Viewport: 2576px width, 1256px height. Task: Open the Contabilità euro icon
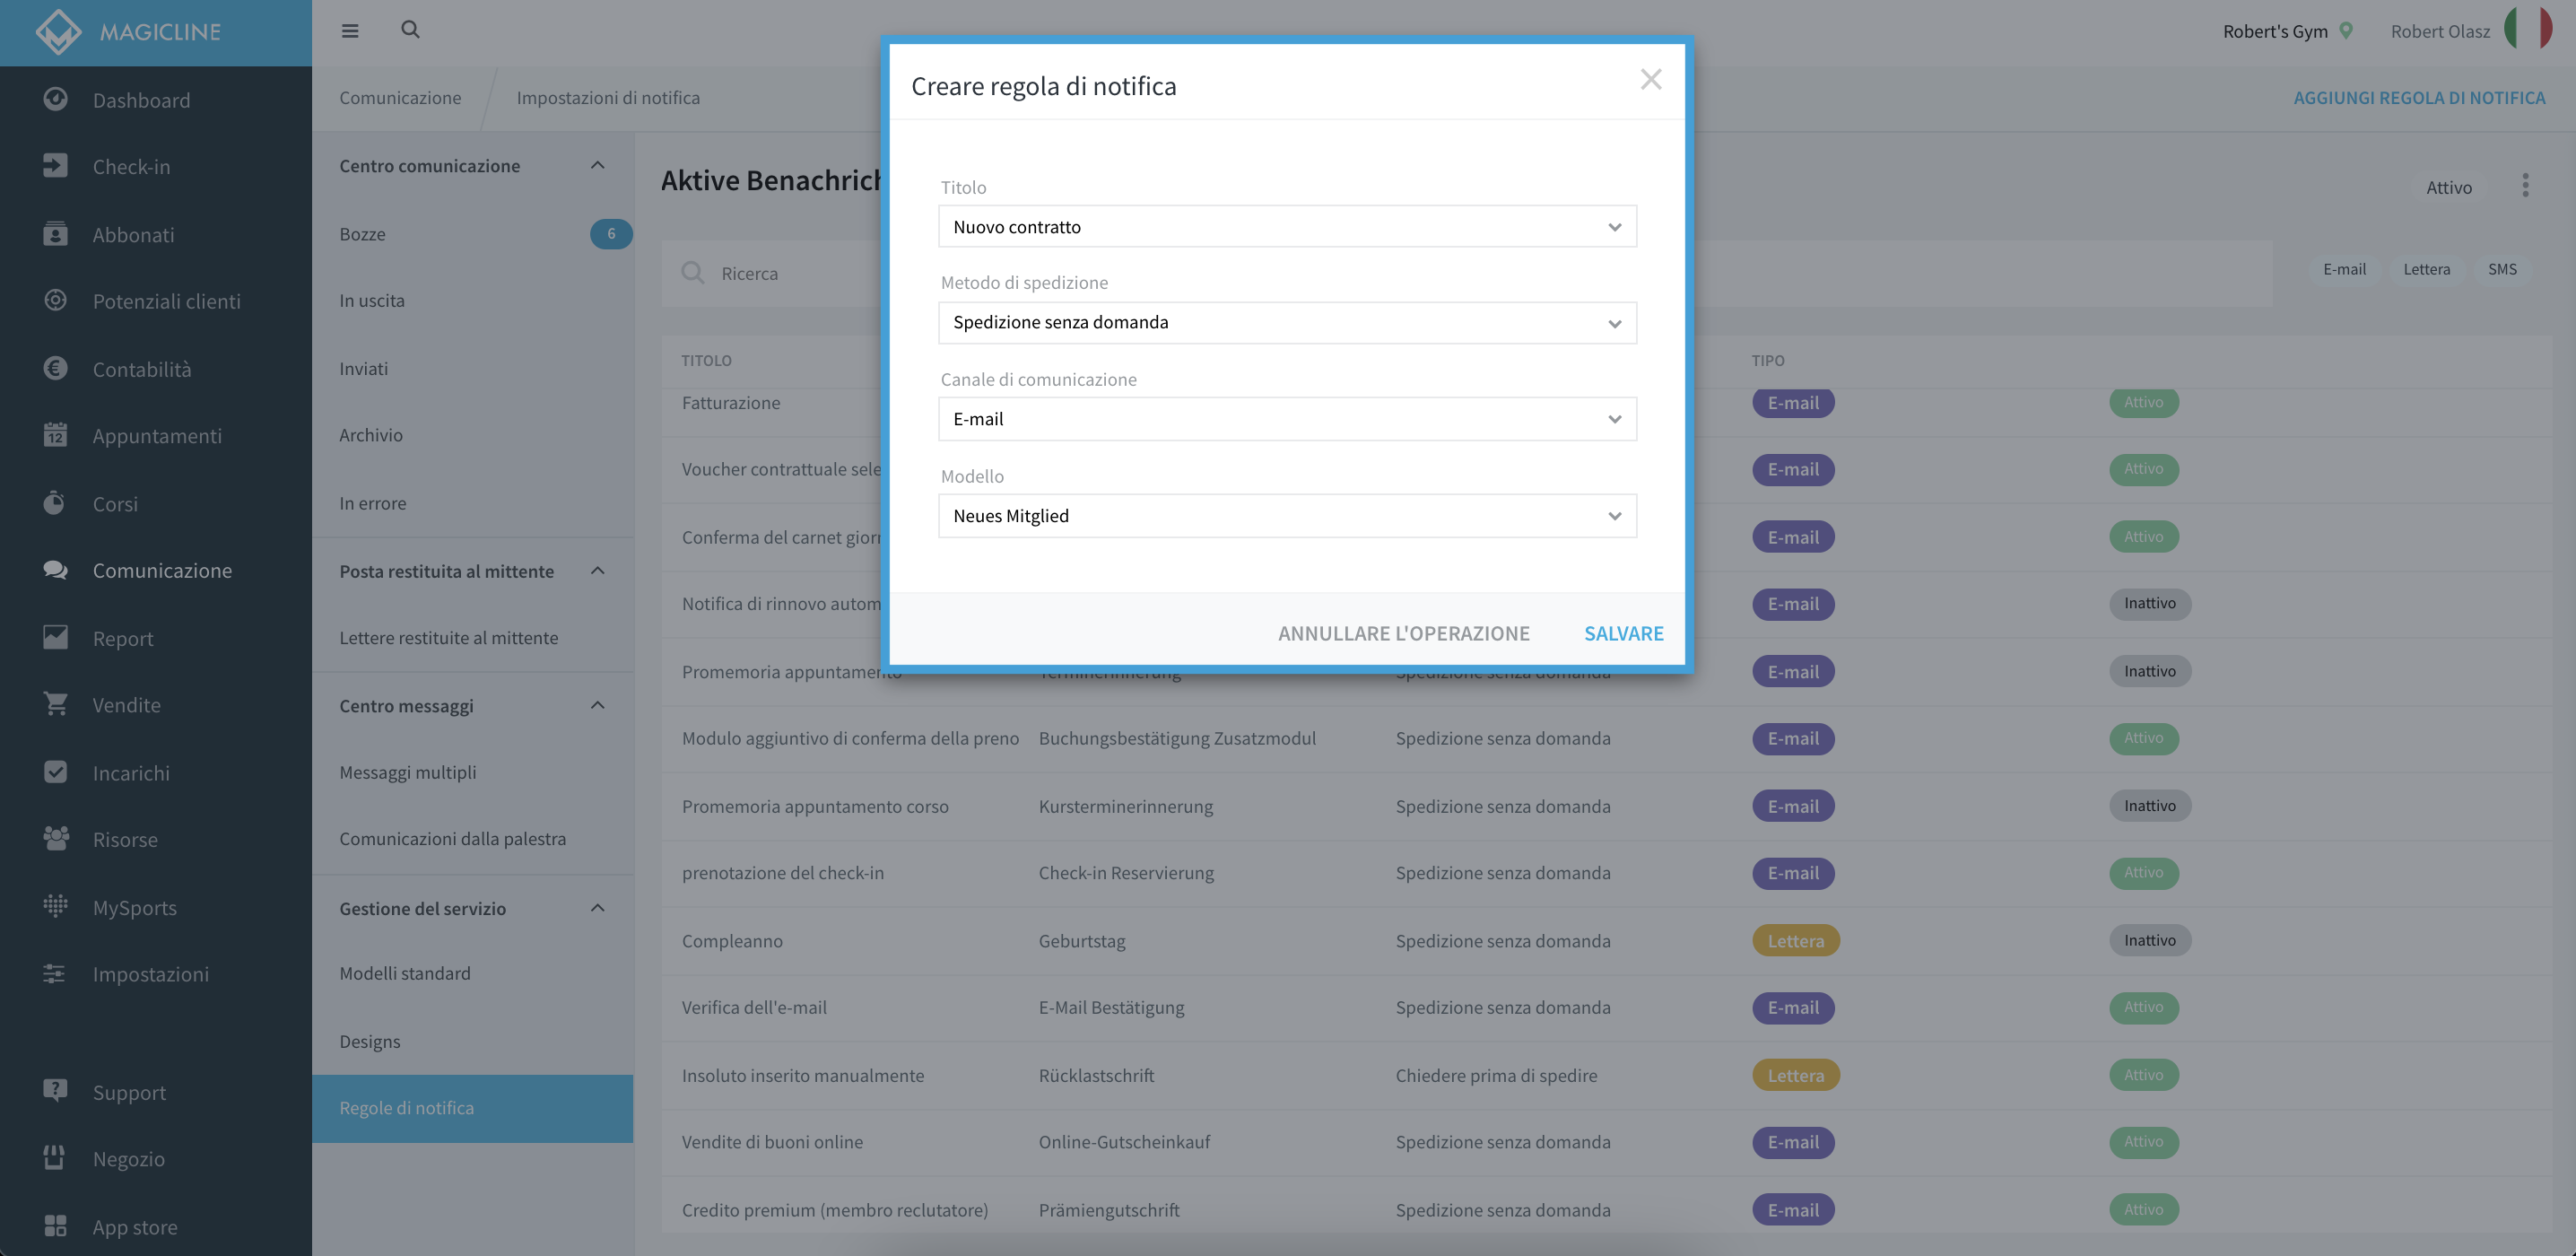tap(55, 368)
